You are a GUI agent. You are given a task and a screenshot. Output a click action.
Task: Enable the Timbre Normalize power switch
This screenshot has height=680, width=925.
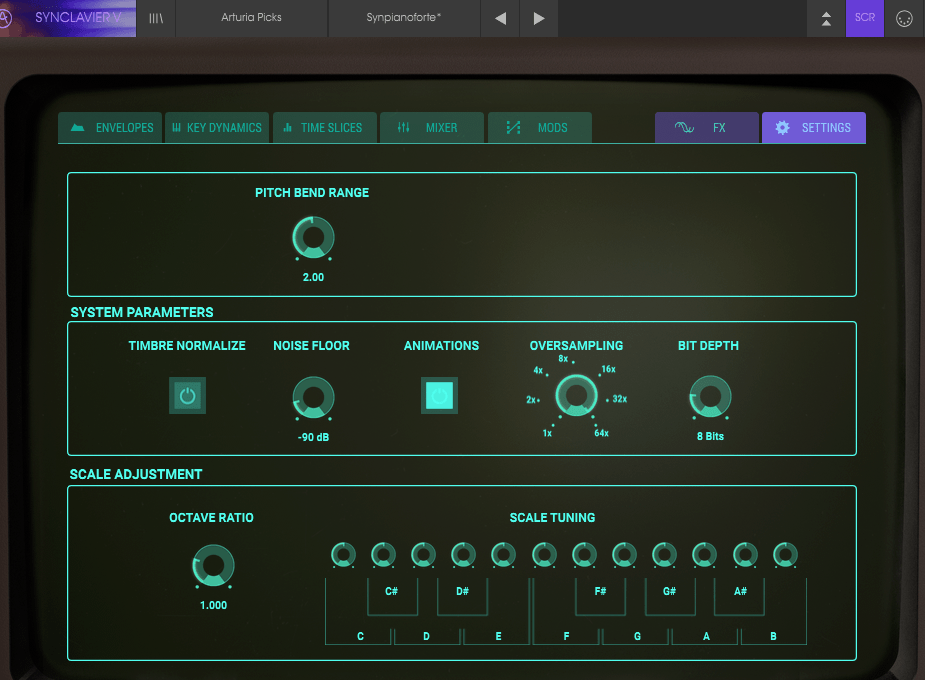[188, 395]
